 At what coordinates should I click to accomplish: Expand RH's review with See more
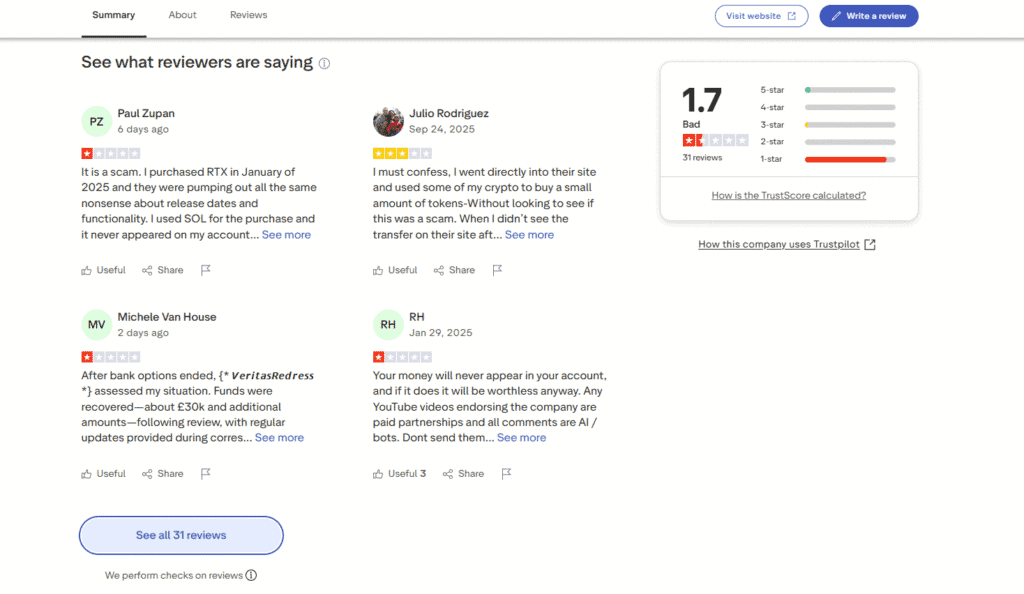[x=521, y=437]
